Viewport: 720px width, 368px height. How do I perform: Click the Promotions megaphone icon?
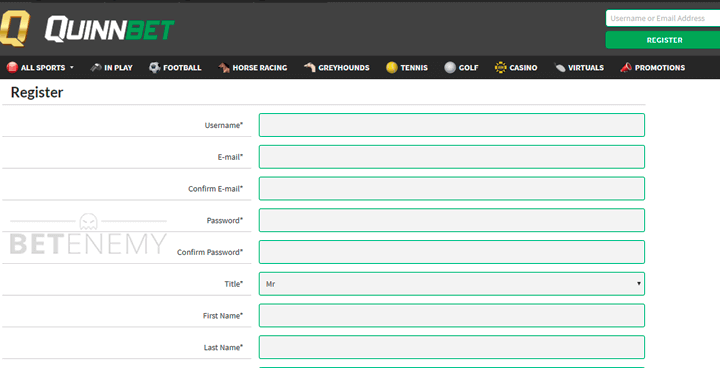pos(625,68)
